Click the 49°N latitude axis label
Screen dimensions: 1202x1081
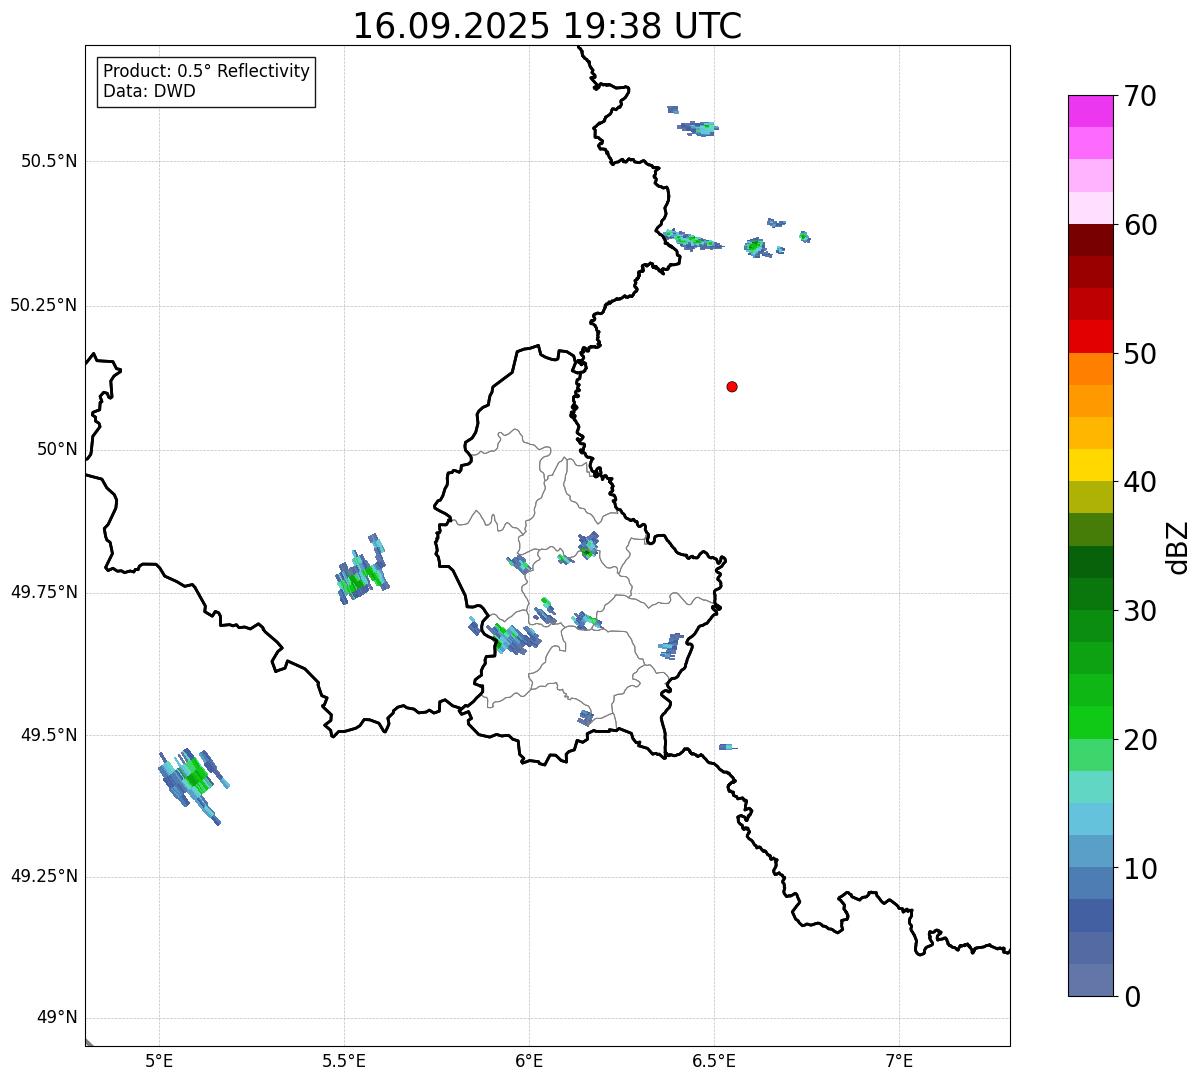point(56,1018)
